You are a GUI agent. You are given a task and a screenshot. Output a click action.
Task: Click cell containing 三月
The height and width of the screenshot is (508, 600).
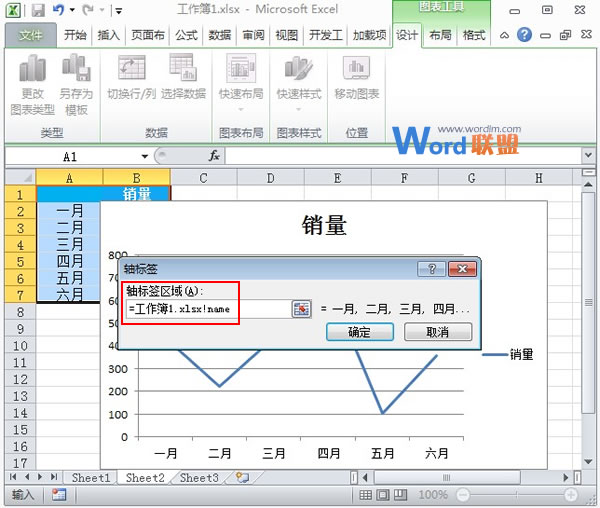point(69,244)
